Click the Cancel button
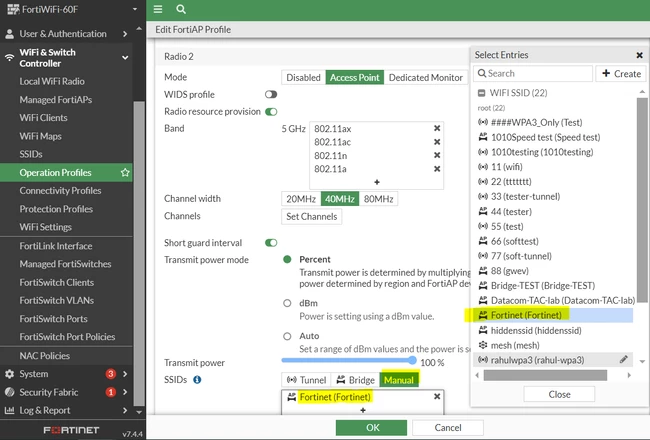The height and width of the screenshot is (440, 650). point(448,428)
